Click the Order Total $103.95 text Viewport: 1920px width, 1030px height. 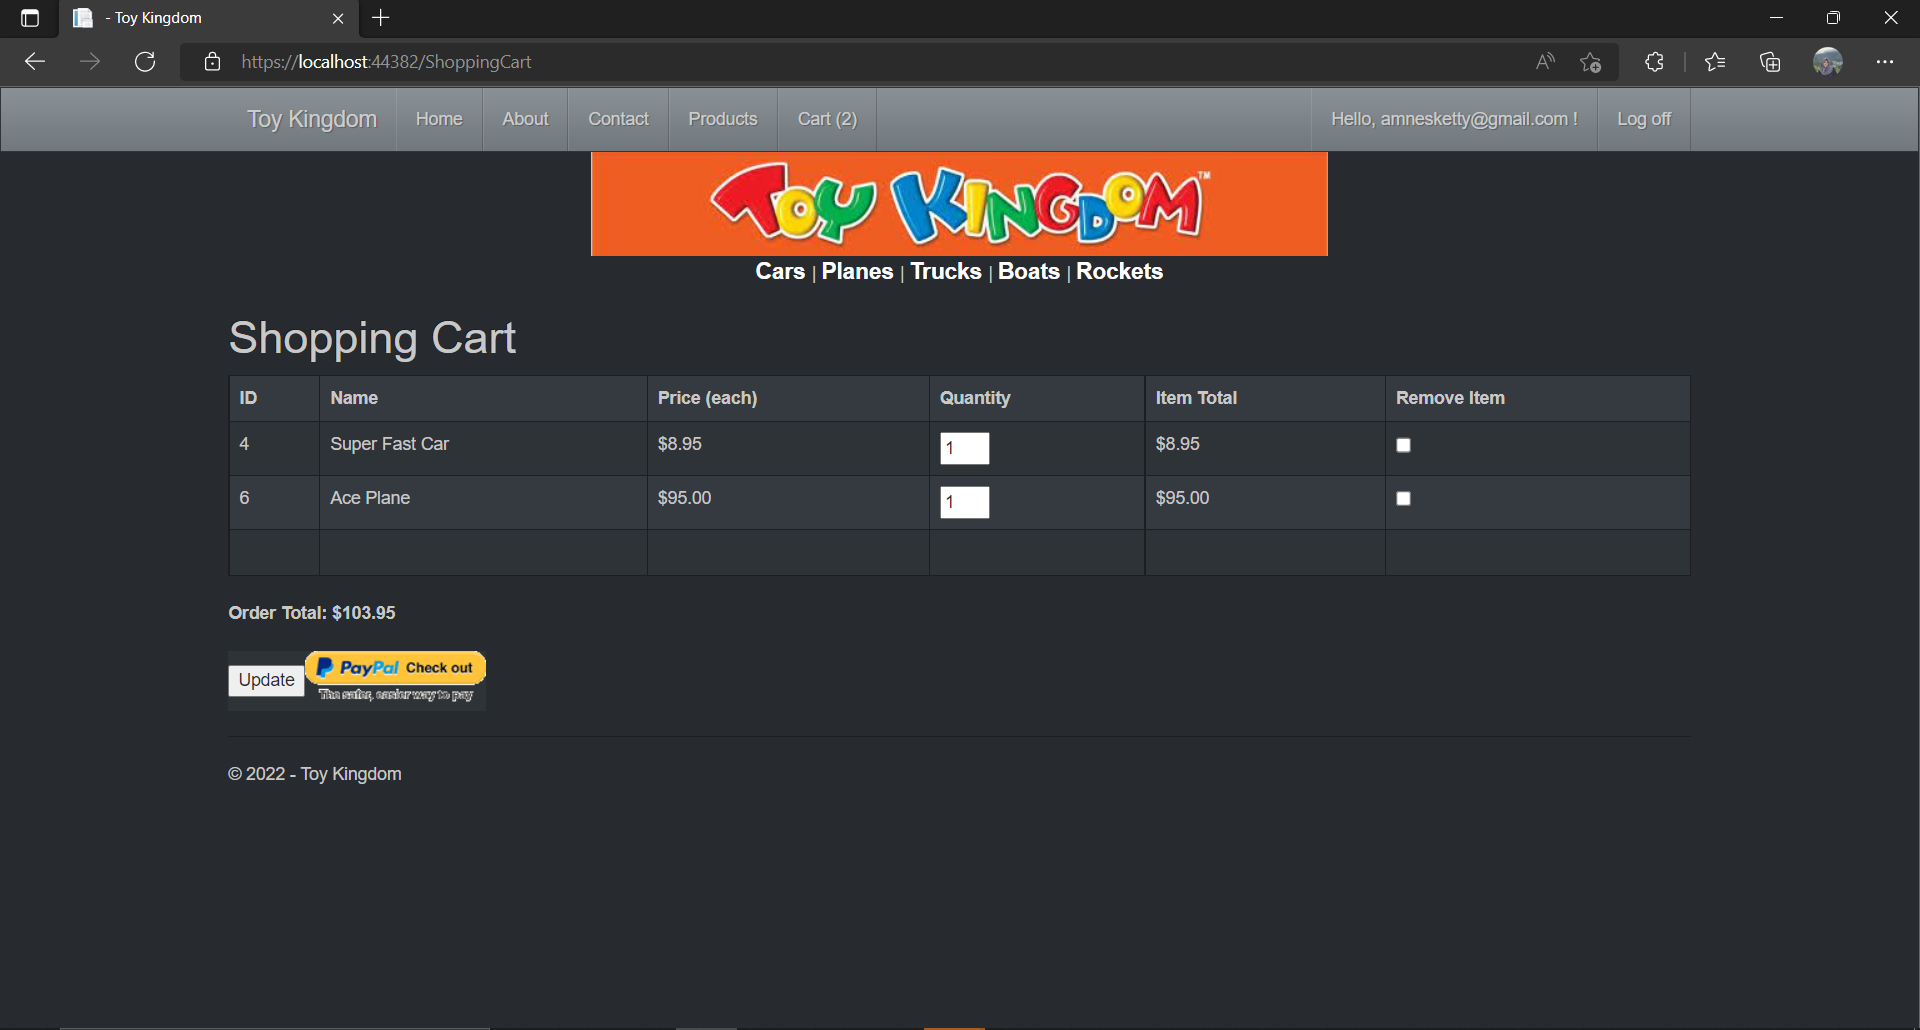312,613
